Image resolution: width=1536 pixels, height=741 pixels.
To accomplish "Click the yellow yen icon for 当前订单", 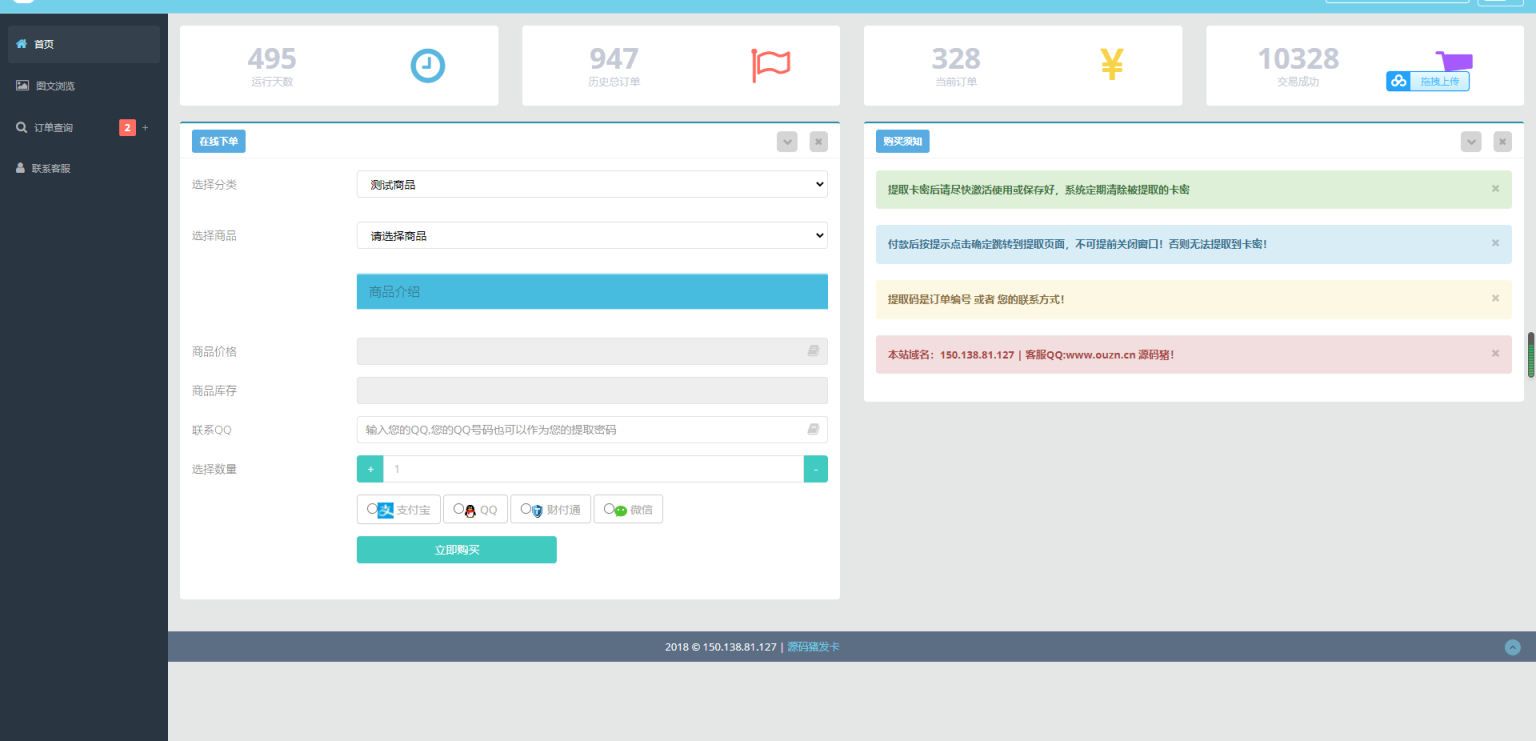I will click(x=1112, y=65).
